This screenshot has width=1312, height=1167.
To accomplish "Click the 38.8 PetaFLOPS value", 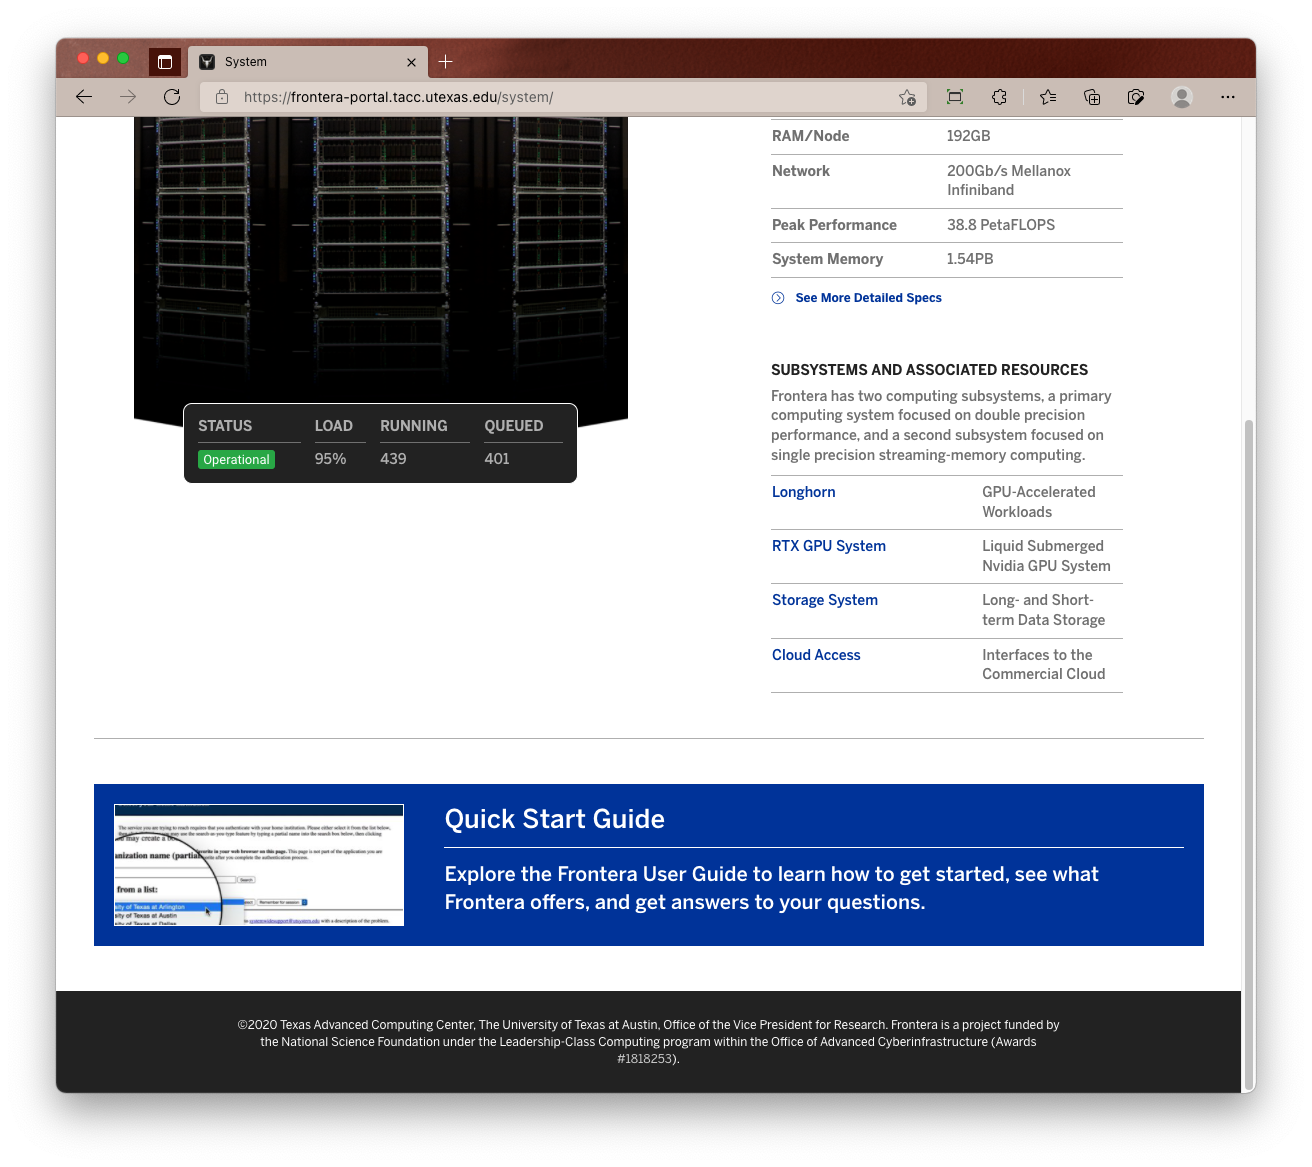I will (1001, 225).
